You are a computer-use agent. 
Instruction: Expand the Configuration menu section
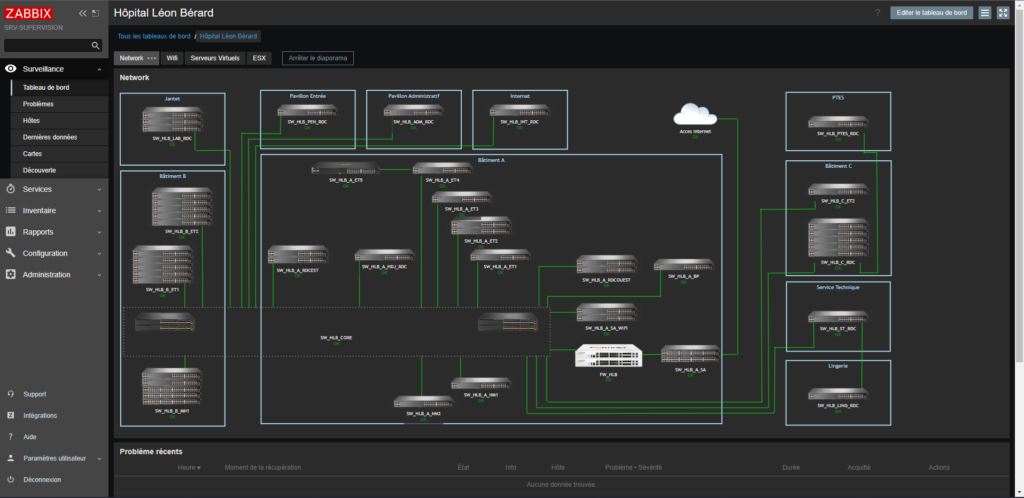click(x=54, y=253)
